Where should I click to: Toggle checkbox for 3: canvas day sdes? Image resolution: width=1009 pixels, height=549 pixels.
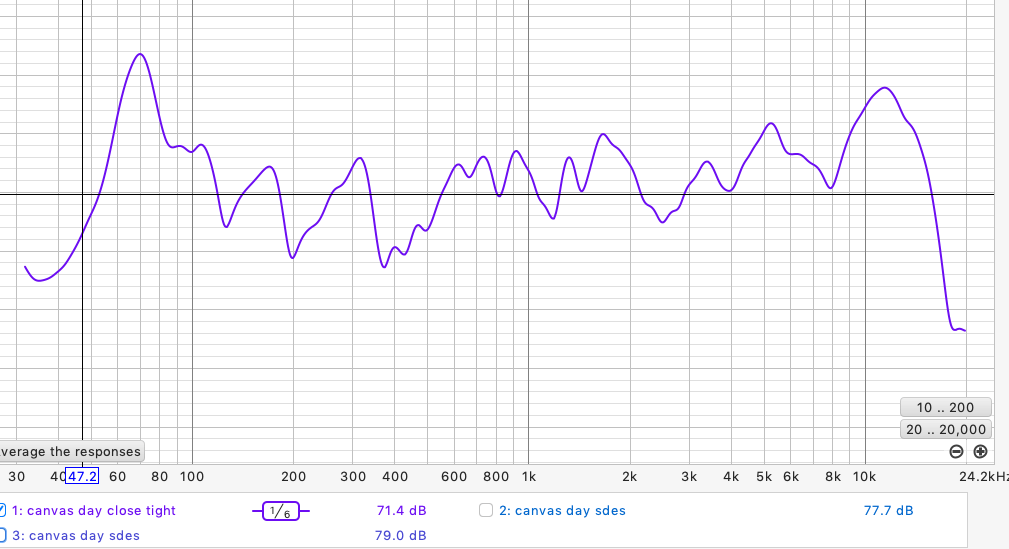[2, 535]
